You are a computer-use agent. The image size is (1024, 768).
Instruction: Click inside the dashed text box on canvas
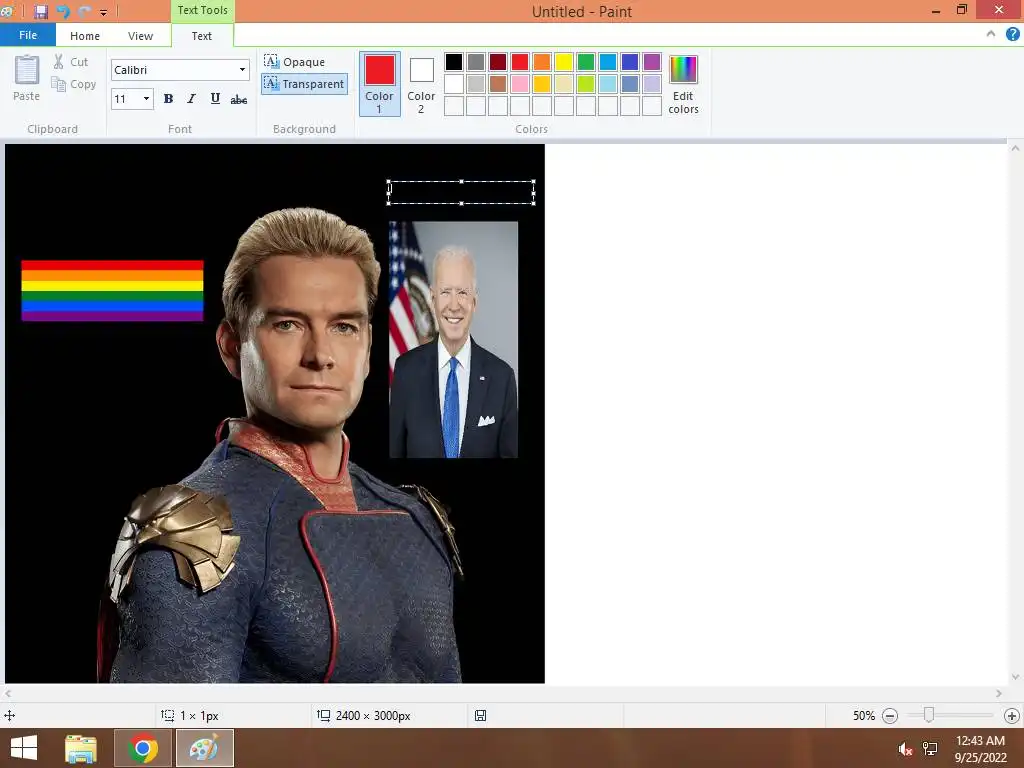(461, 193)
